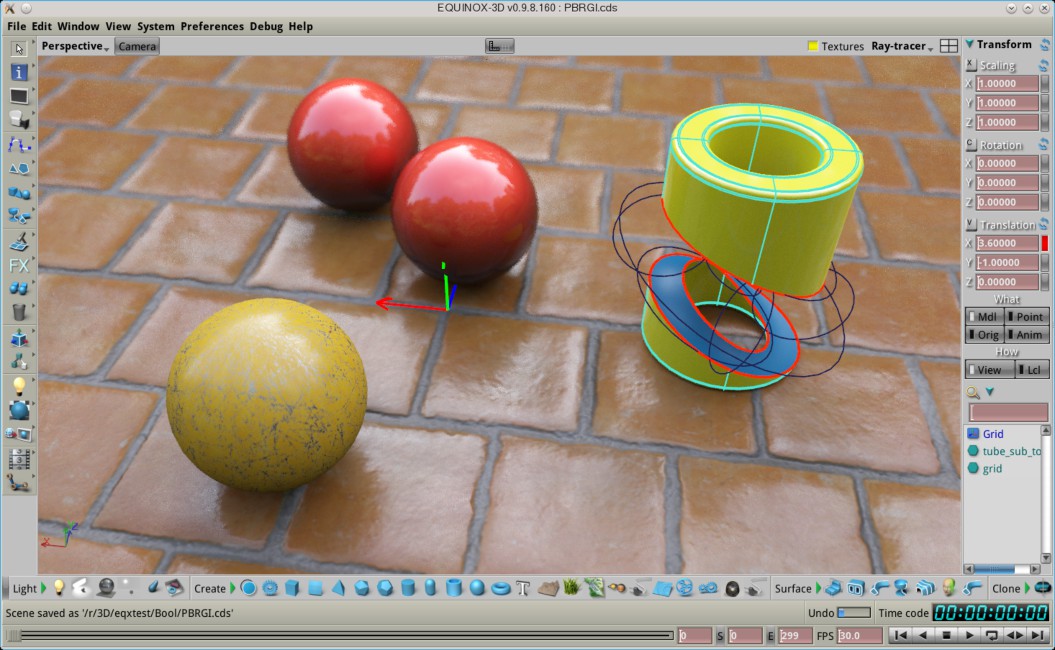Open the Preferences menu
Screen dimensions: 1055x650
[x=210, y=26]
